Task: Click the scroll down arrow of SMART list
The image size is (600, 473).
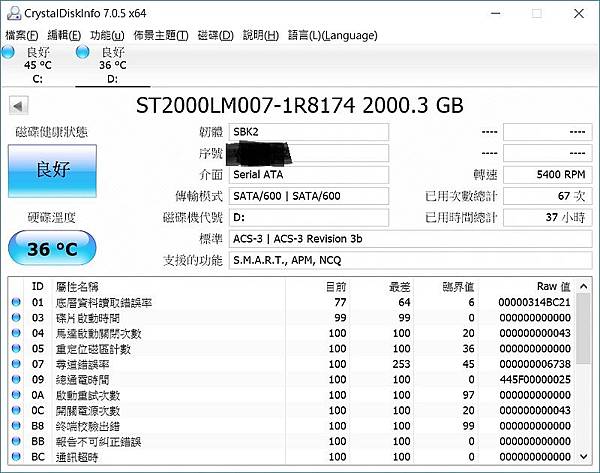Action: 584,456
